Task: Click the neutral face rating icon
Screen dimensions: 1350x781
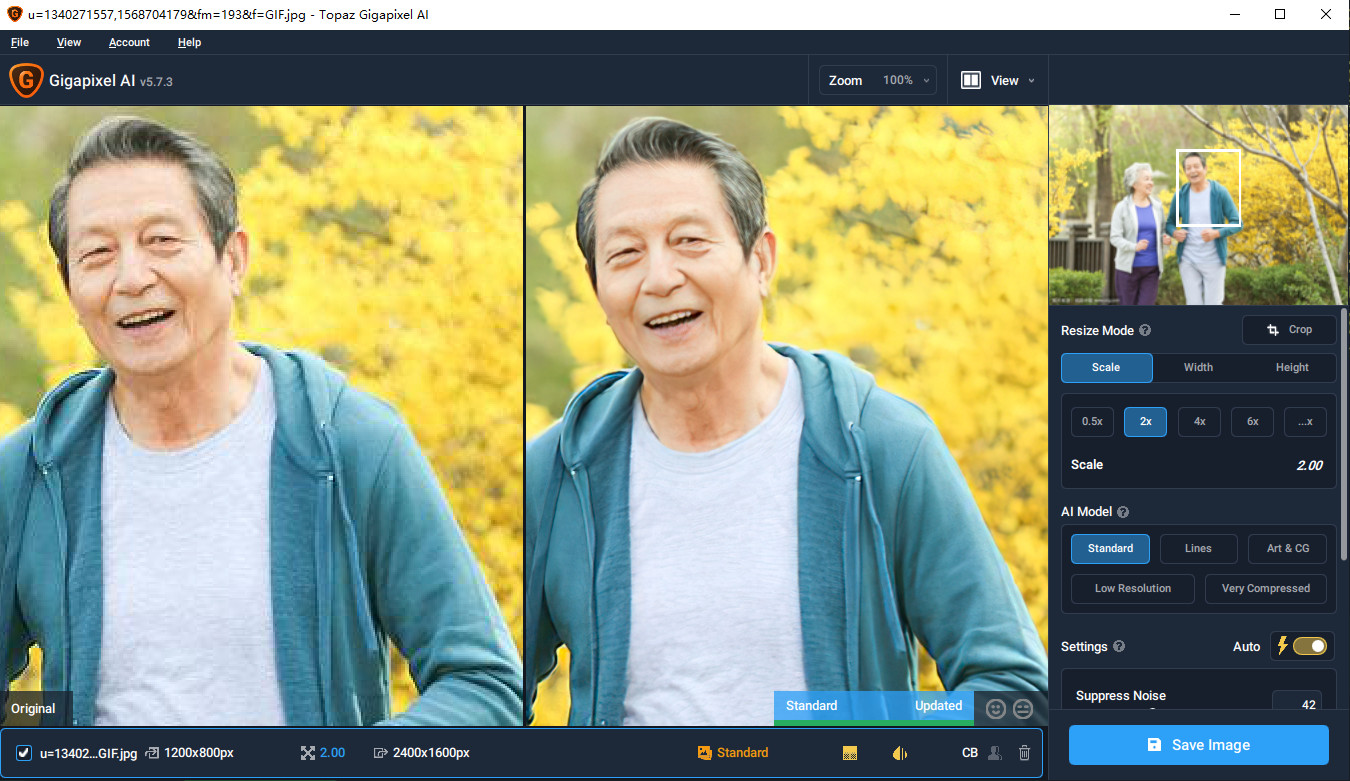Action: click(1022, 708)
